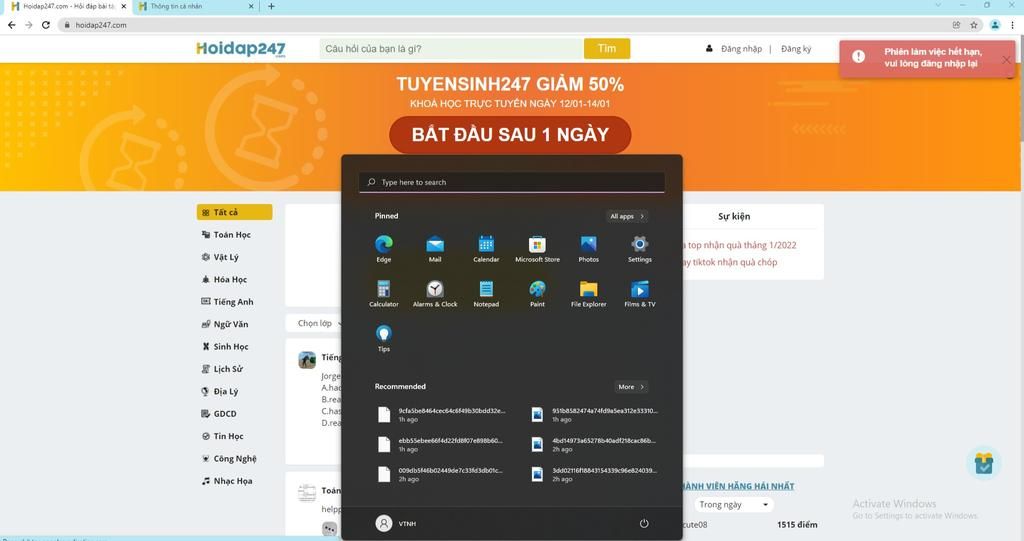Click Đăng ký link
This screenshot has height=541, width=1024.
(x=795, y=49)
